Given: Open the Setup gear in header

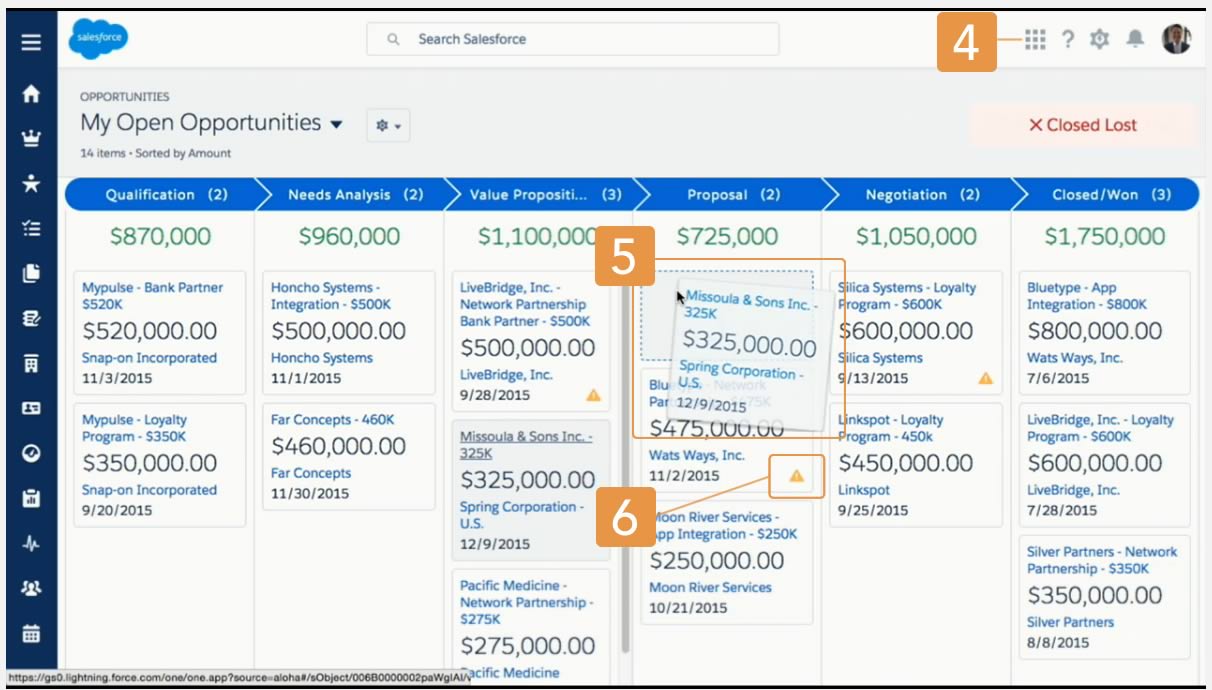Looking at the screenshot, I should pyautogui.click(x=1100, y=39).
